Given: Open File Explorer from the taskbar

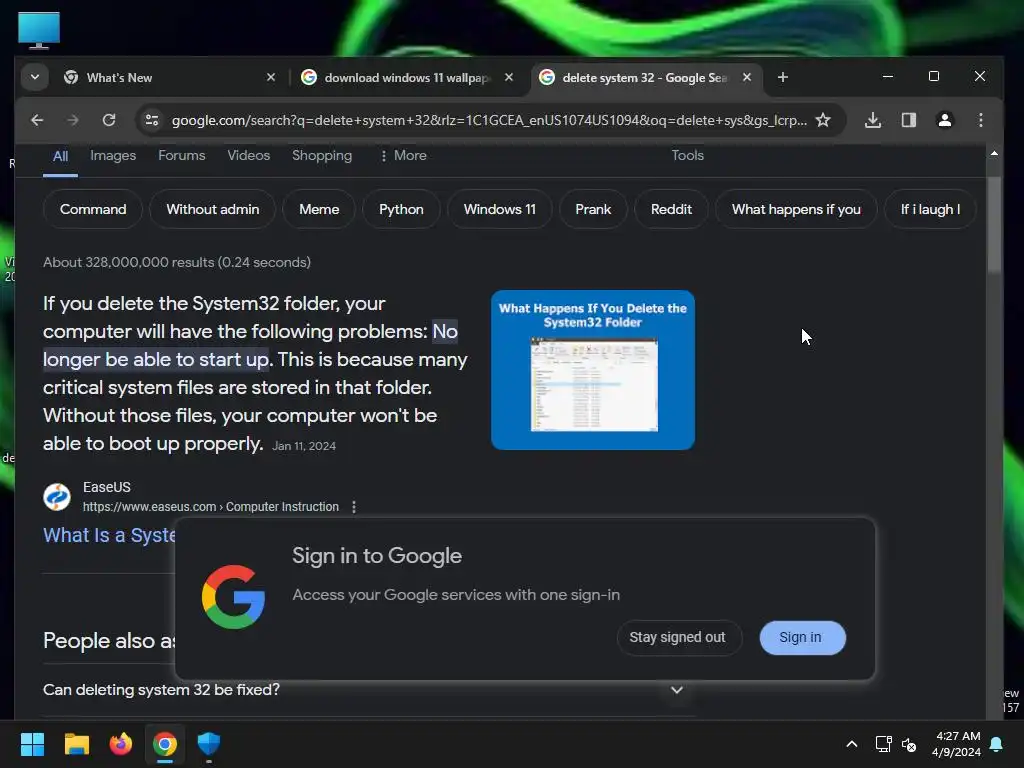Looking at the screenshot, I should tap(76, 744).
